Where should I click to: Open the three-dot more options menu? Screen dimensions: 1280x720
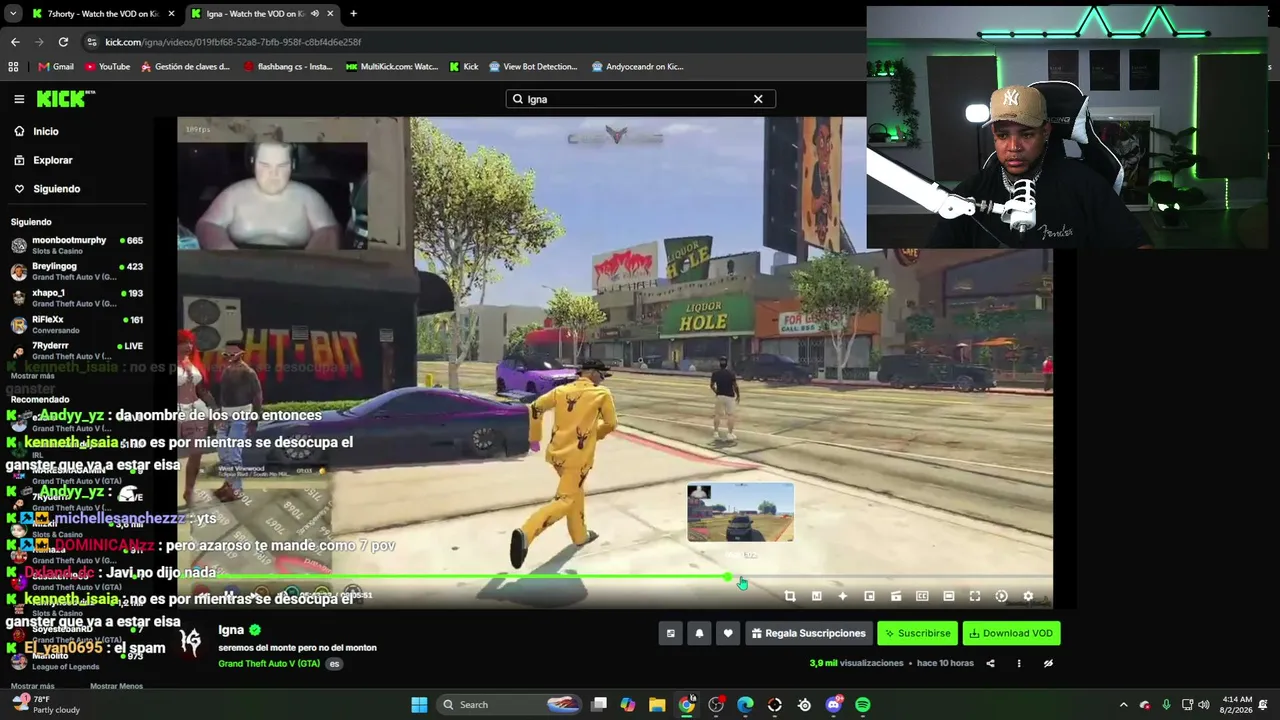(1019, 663)
